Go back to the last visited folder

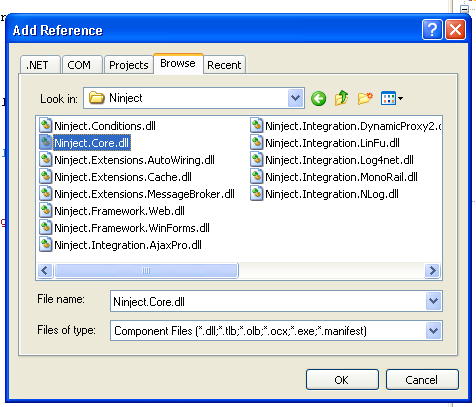319,99
